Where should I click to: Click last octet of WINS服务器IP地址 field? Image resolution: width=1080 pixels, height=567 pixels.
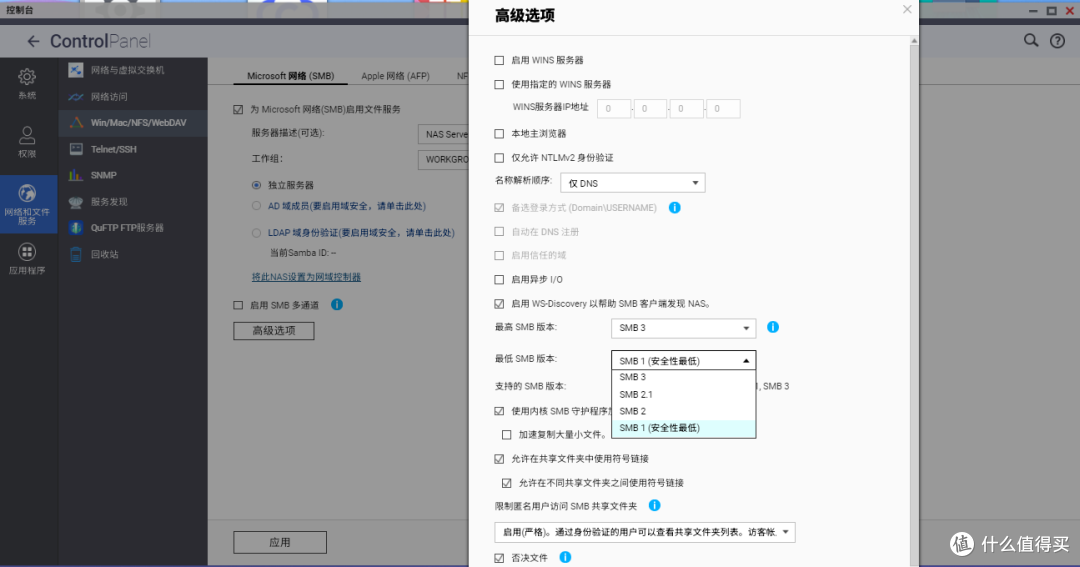coord(723,108)
